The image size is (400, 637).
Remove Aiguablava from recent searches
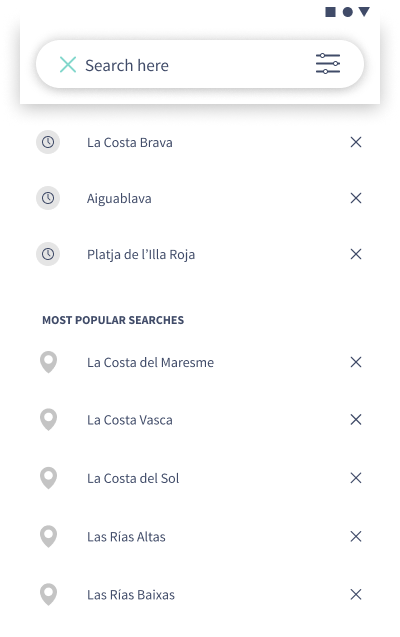356,198
